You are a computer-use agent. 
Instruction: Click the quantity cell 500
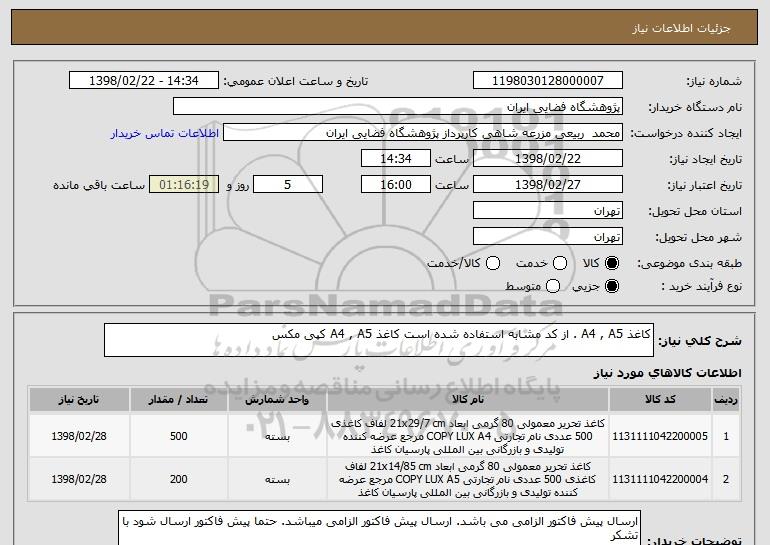pyautogui.click(x=178, y=436)
